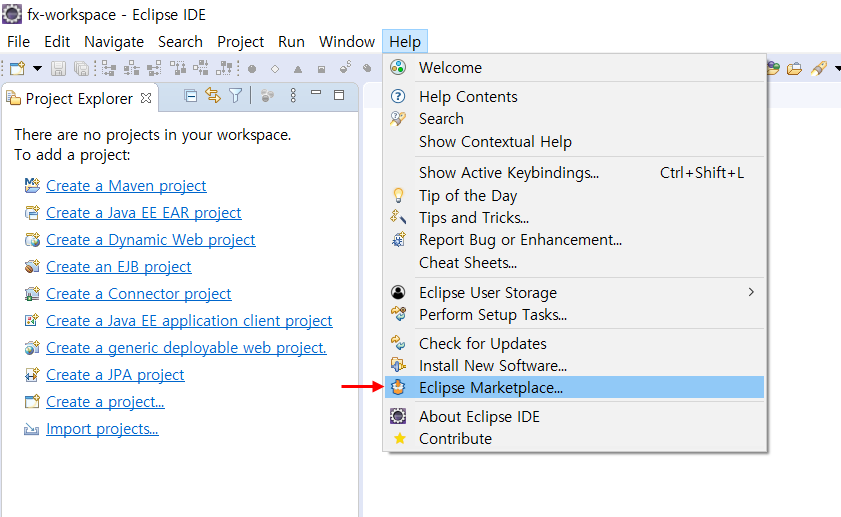Choose Show Contextual Help
This screenshot has height=517, width=841.
574,142
